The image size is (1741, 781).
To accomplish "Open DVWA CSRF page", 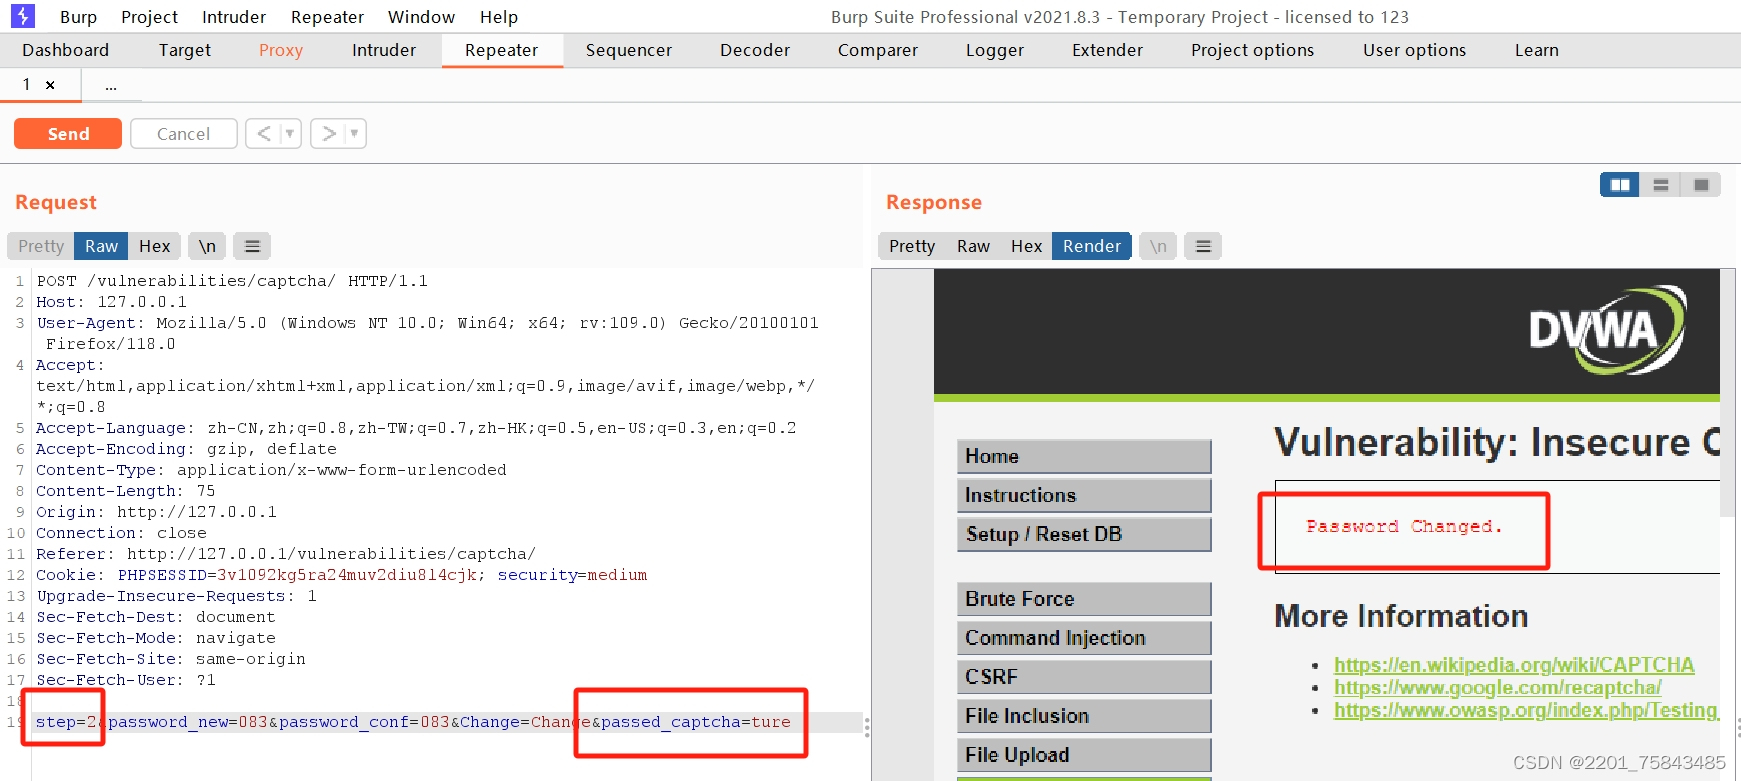I will point(1084,677).
